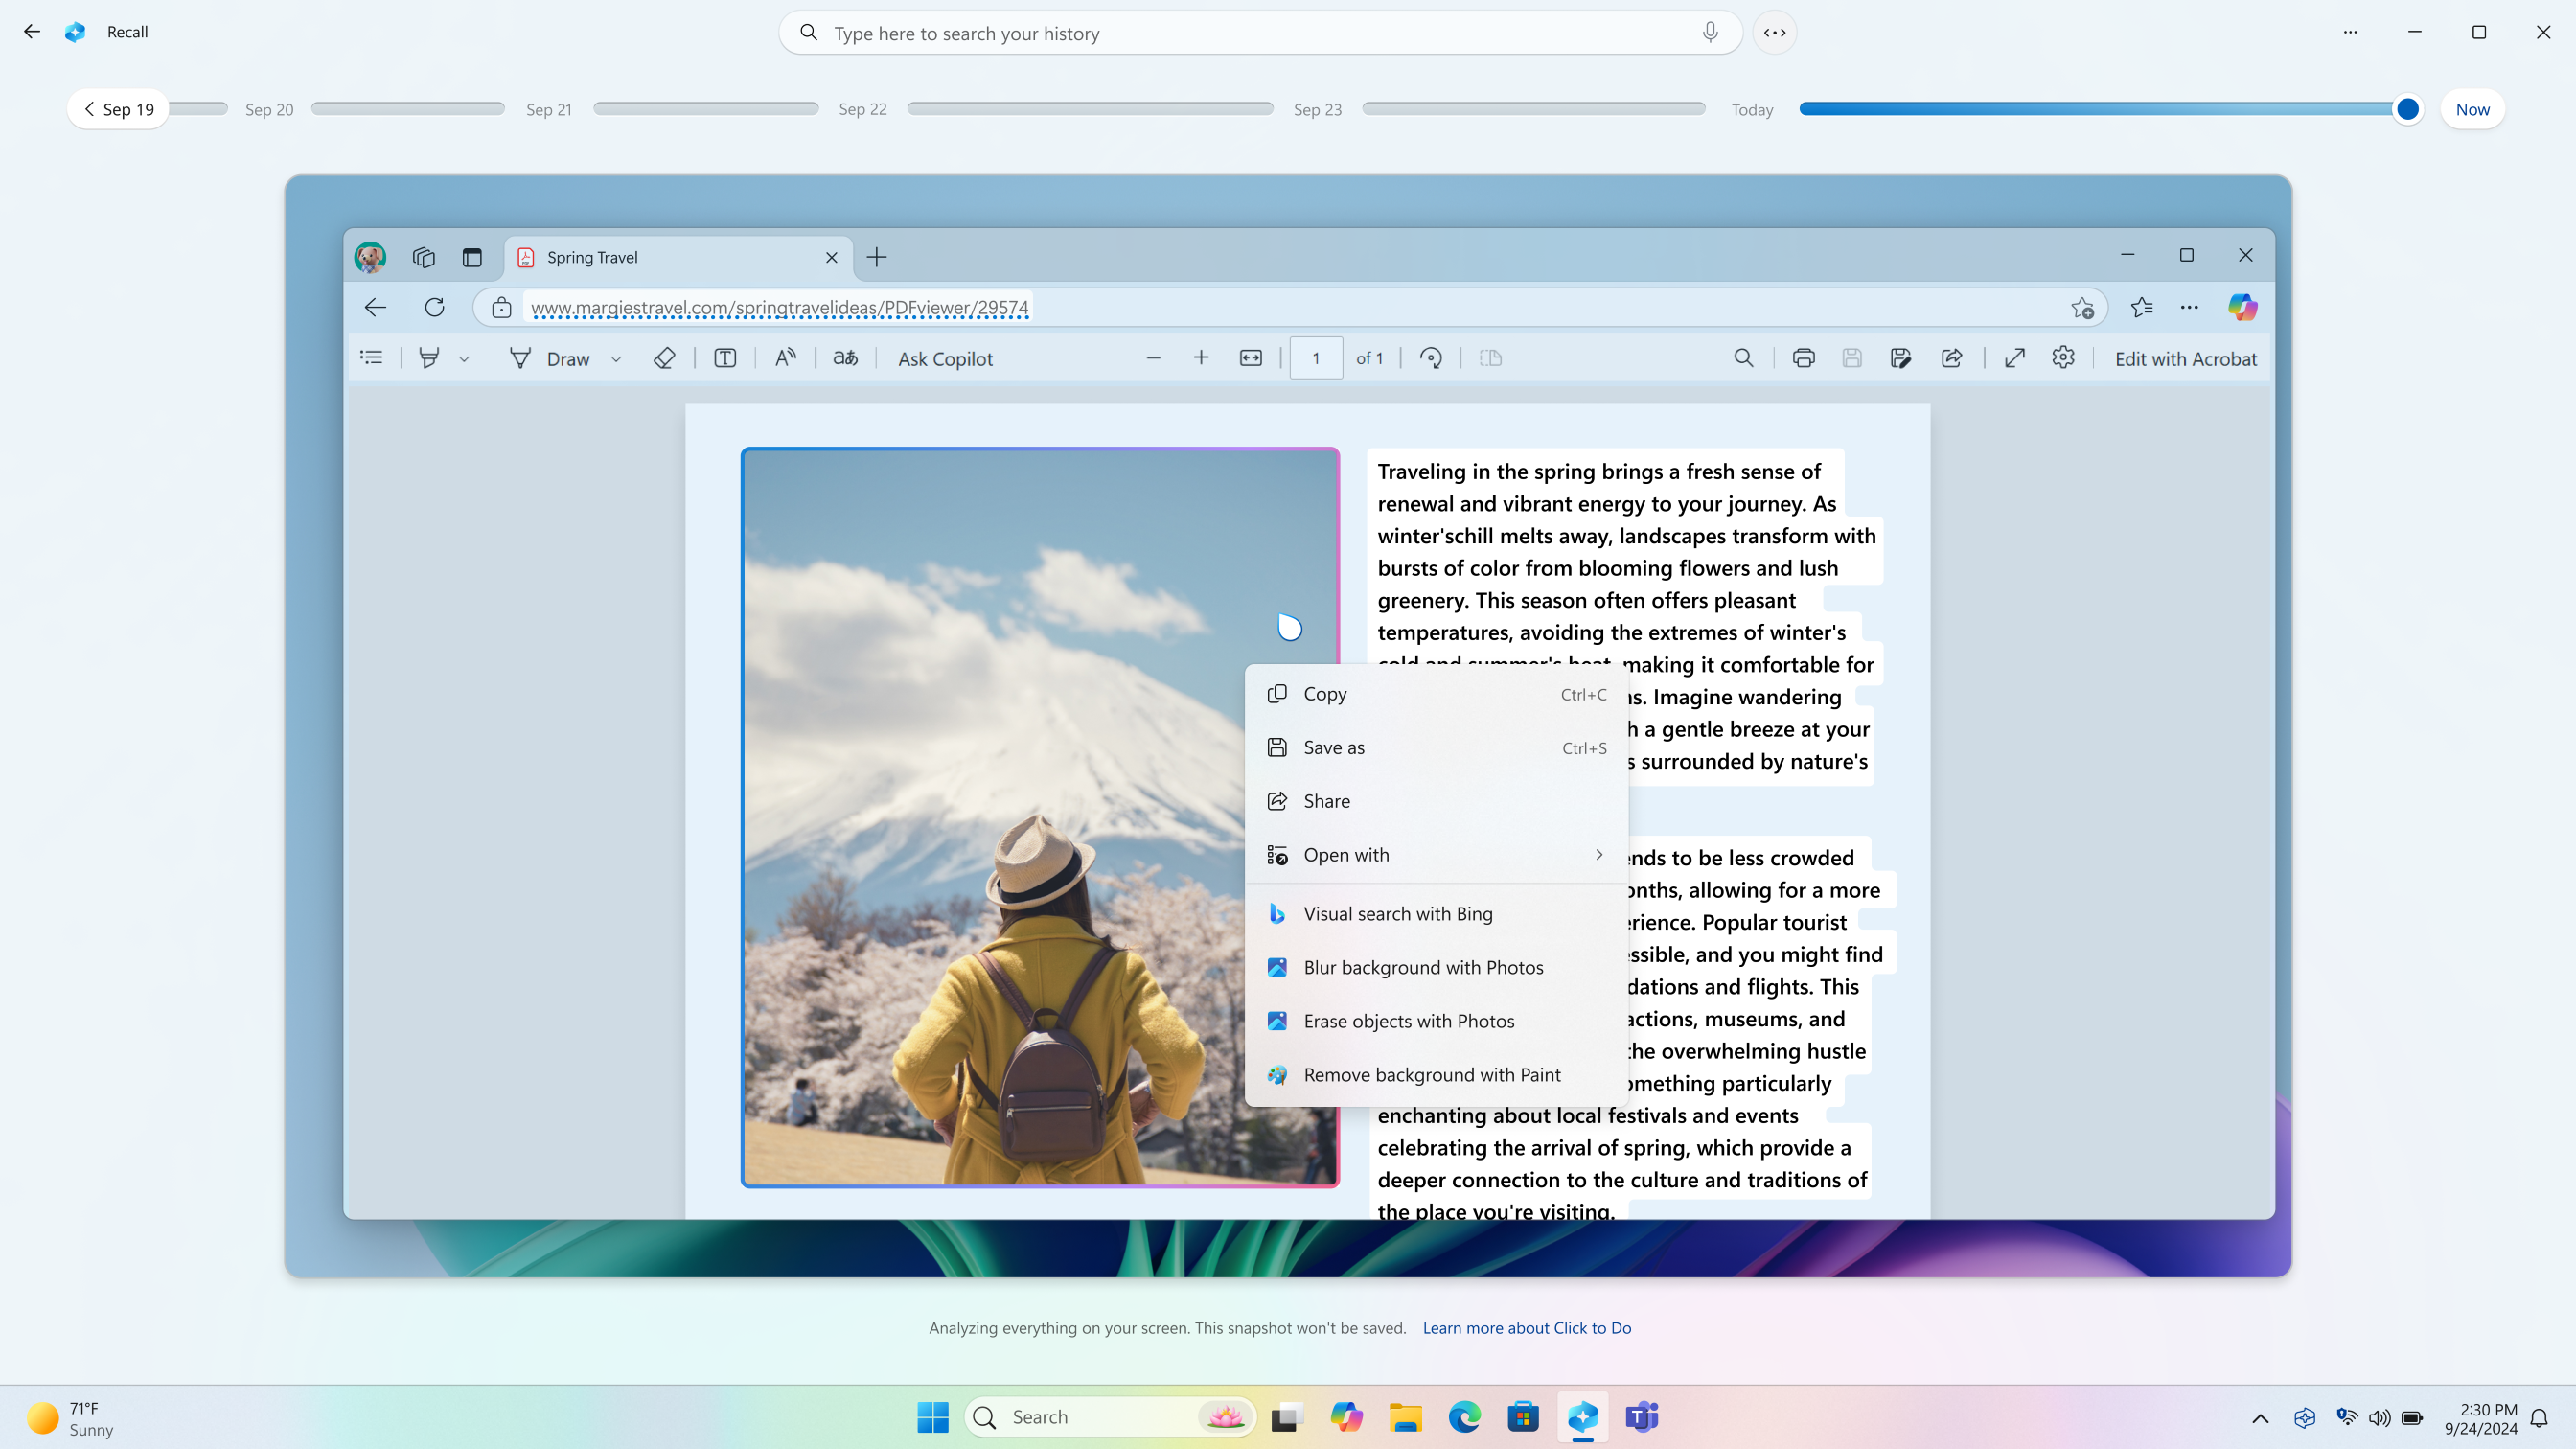The image size is (2576, 1449).
Task: Click 'Learn more about Click to Do' link
Action: click(x=1527, y=1327)
